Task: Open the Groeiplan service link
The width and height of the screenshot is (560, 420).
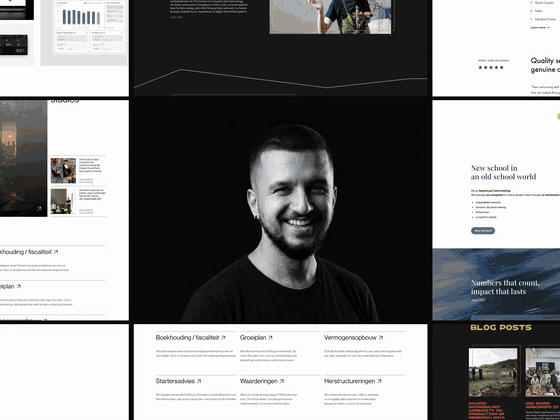Action: click(x=256, y=338)
